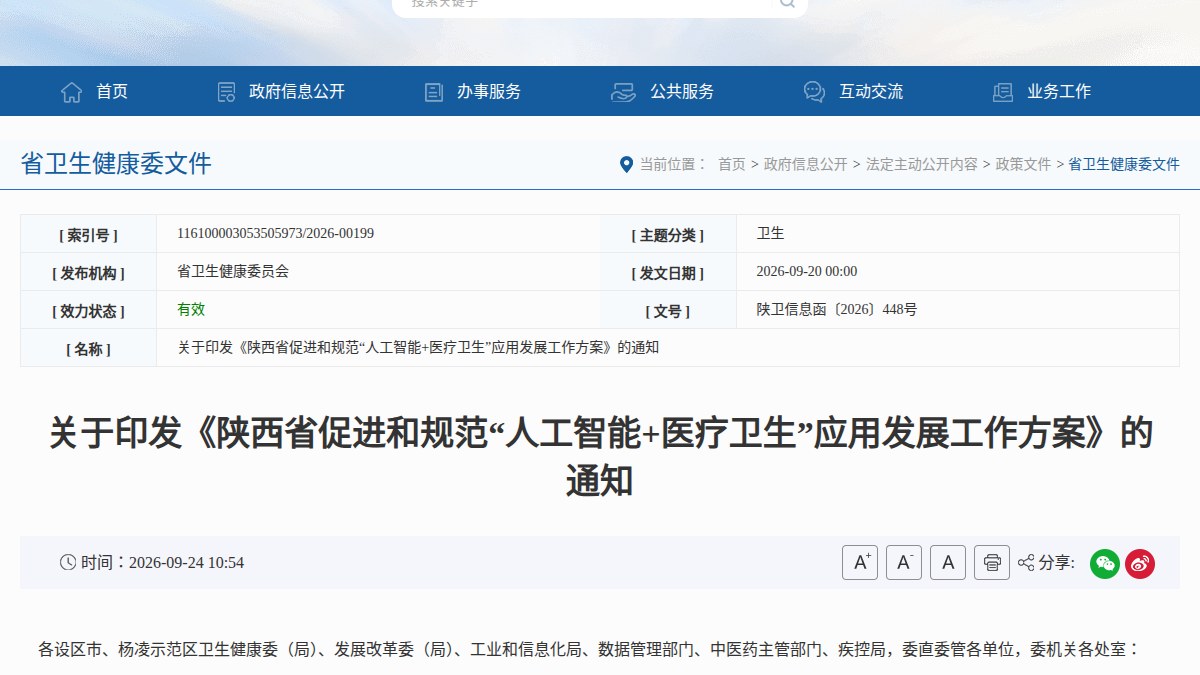Click the location pin icon in breadcrumb

(x=626, y=164)
